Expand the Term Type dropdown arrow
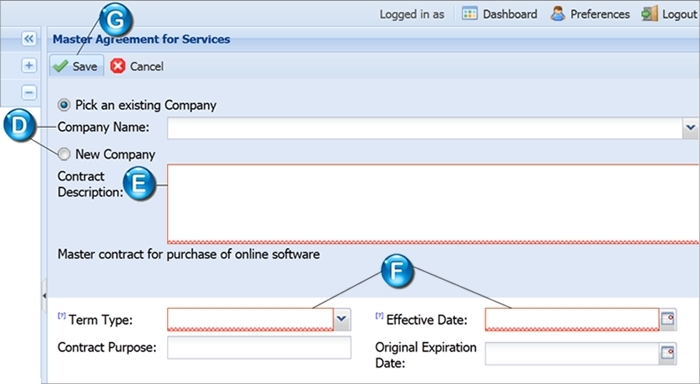 [x=342, y=319]
